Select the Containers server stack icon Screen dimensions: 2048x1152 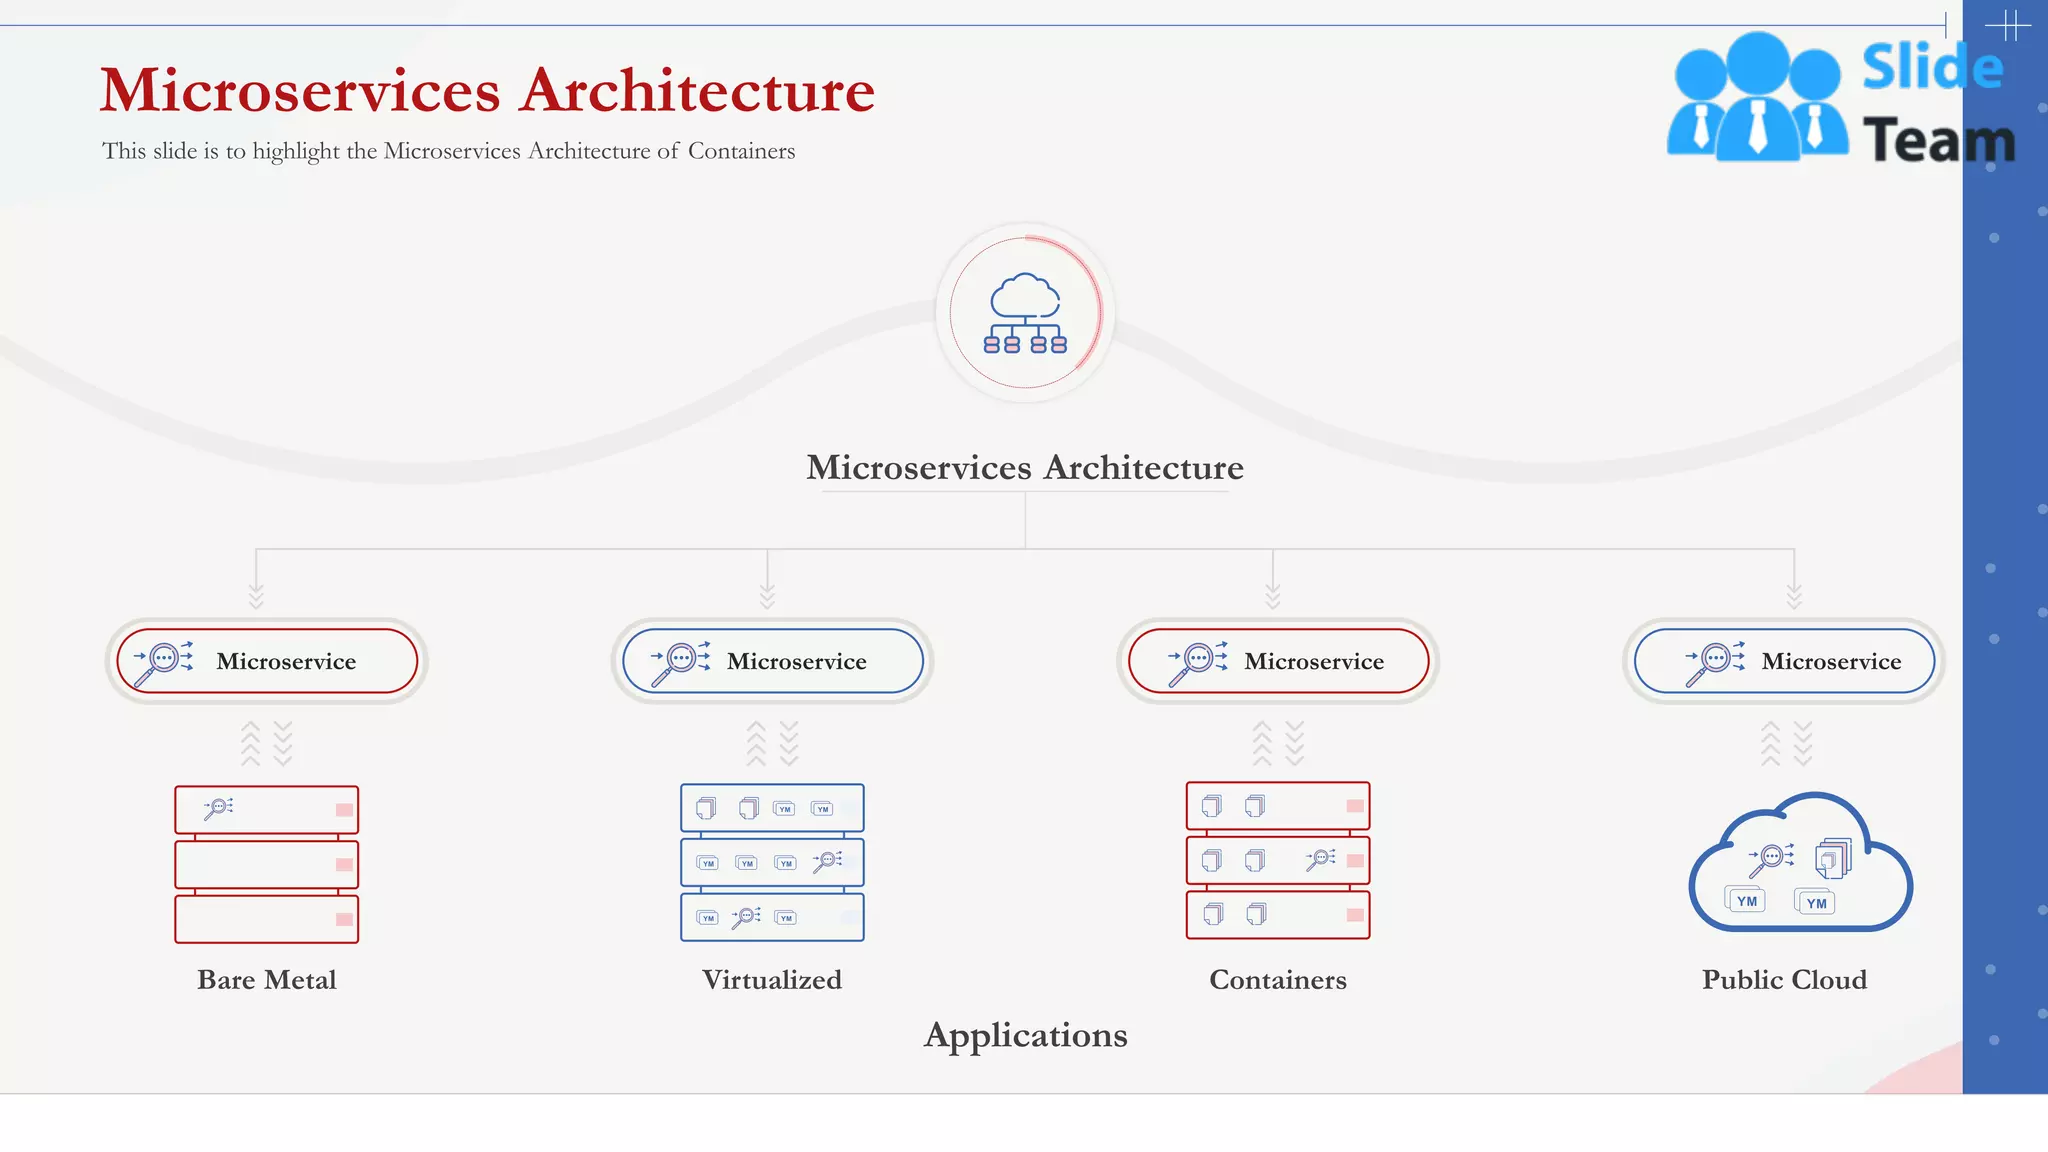pyautogui.click(x=1278, y=860)
